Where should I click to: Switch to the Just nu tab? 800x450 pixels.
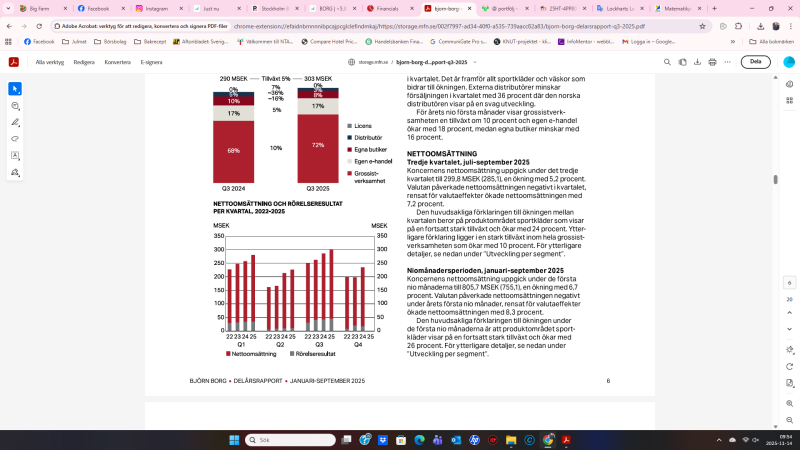[x=217, y=9]
